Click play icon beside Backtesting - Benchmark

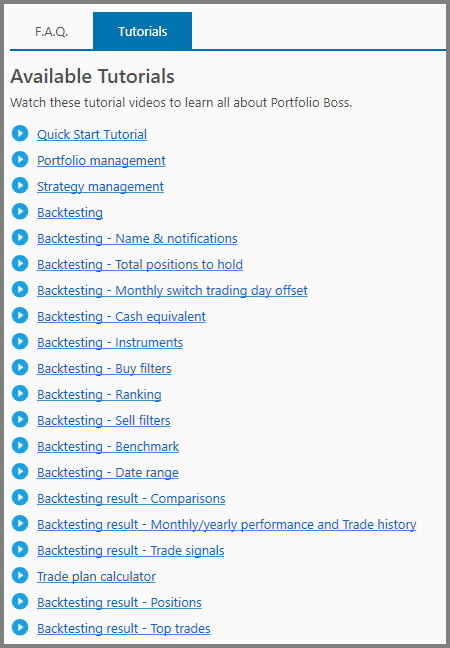click(20, 446)
